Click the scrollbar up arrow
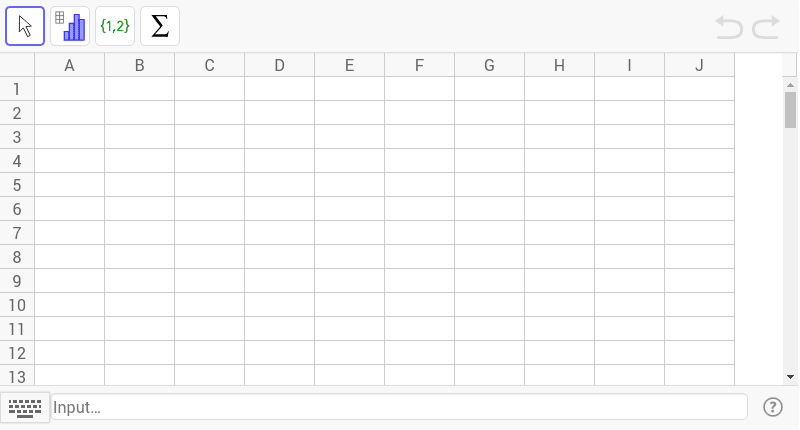Screen dimensions: 800x430 coord(790,85)
